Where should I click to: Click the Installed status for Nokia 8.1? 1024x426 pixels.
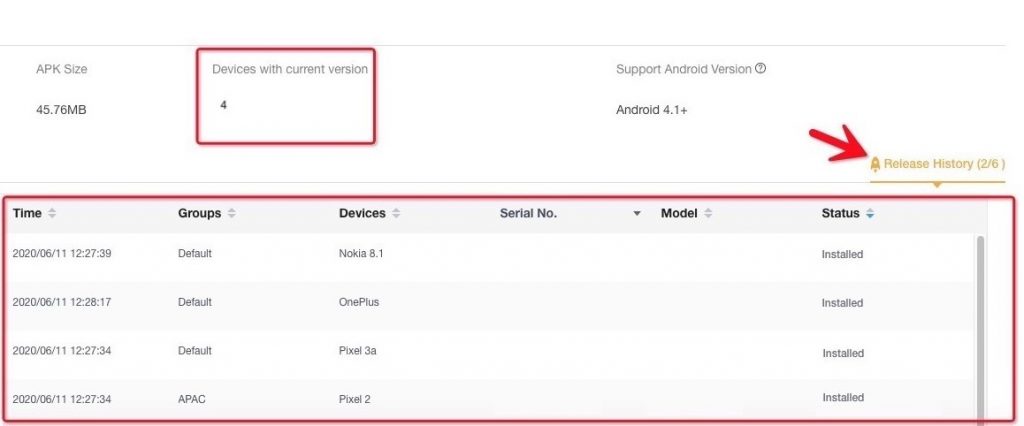tap(842, 254)
